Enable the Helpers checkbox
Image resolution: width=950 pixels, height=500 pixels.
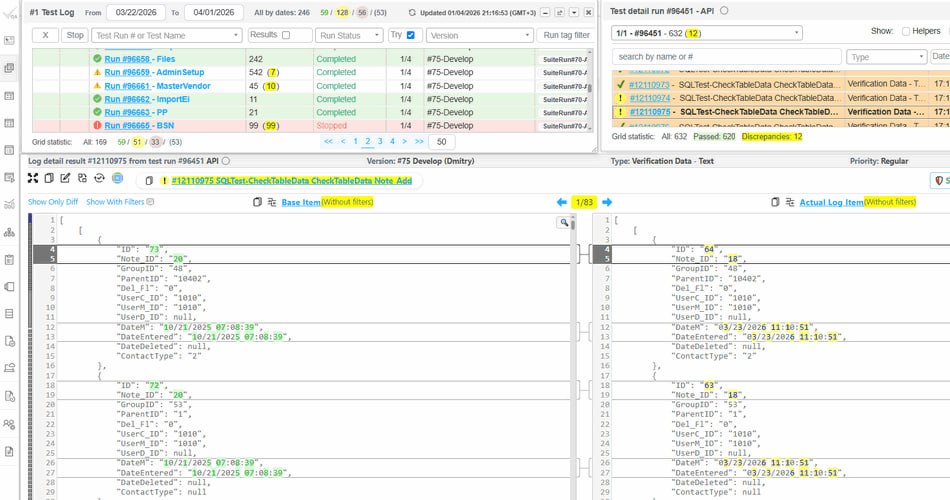pos(906,31)
